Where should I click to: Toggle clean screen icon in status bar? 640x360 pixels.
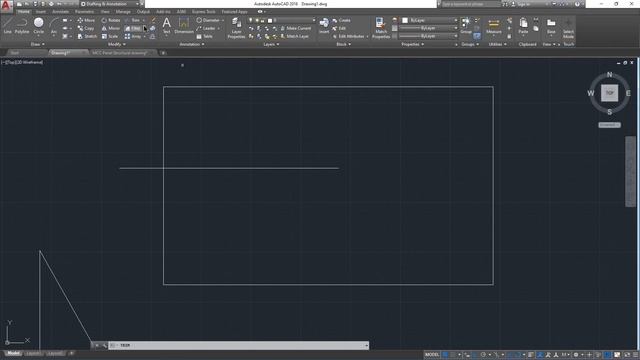coord(627,355)
